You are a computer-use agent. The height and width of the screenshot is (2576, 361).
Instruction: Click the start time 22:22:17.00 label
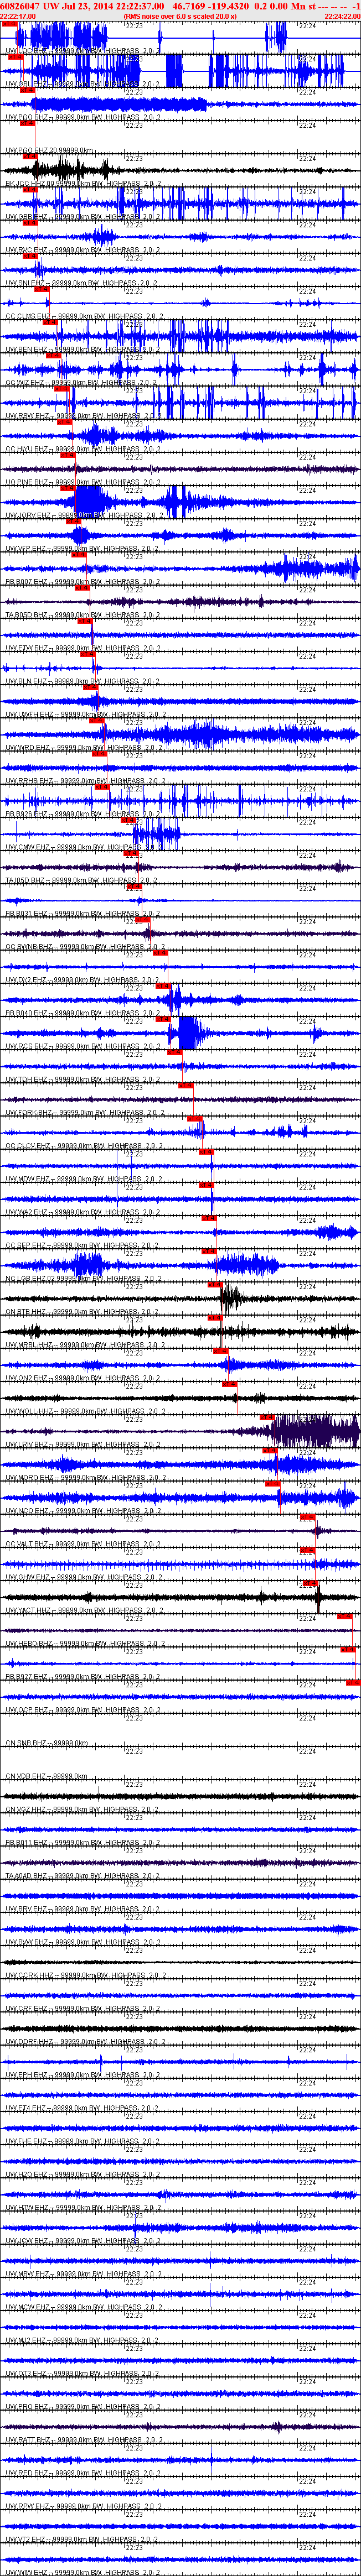tap(18, 17)
